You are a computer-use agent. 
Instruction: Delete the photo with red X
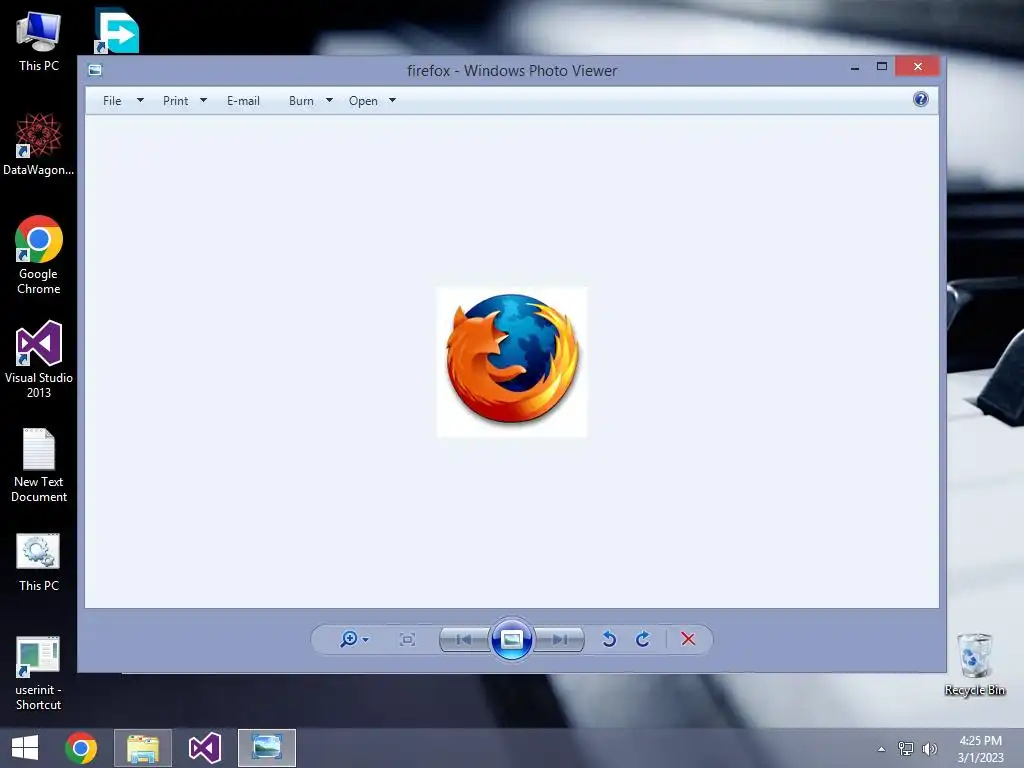(688, 639)
